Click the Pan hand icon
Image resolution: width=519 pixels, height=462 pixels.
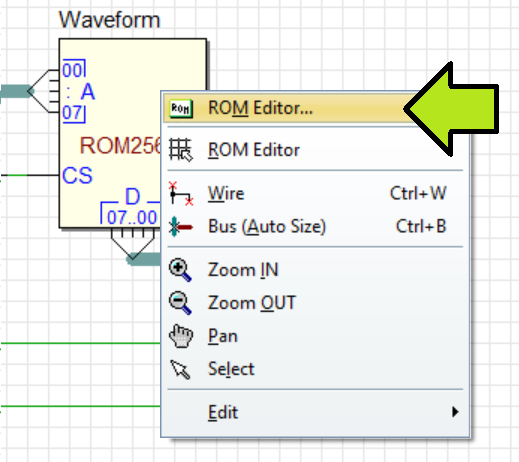[181, 336]
